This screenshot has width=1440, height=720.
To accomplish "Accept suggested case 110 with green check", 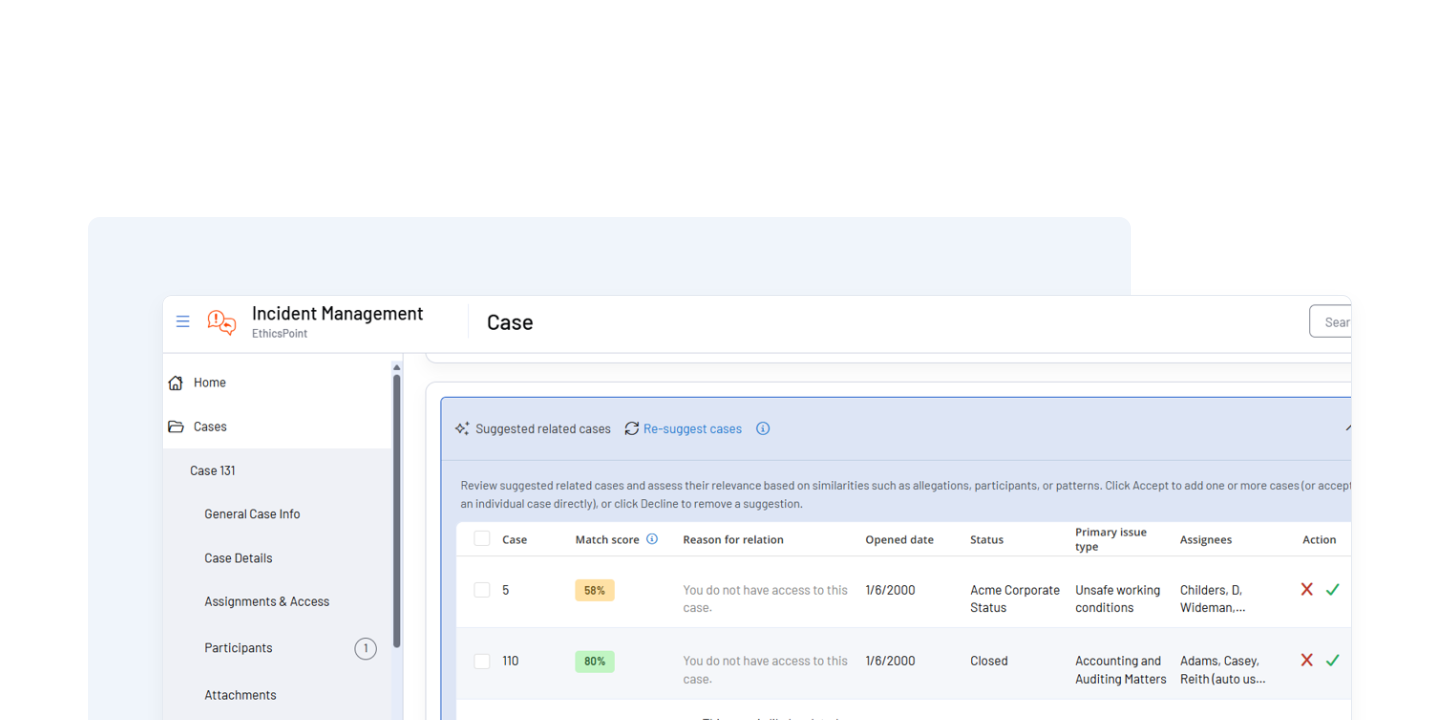I will pyautogui.click(x=1333, y=660).
